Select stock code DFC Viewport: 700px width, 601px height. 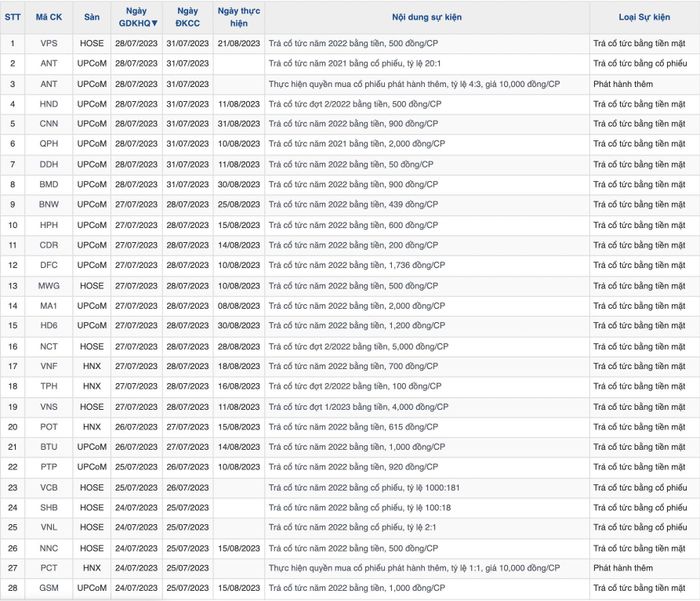[49, 265]
